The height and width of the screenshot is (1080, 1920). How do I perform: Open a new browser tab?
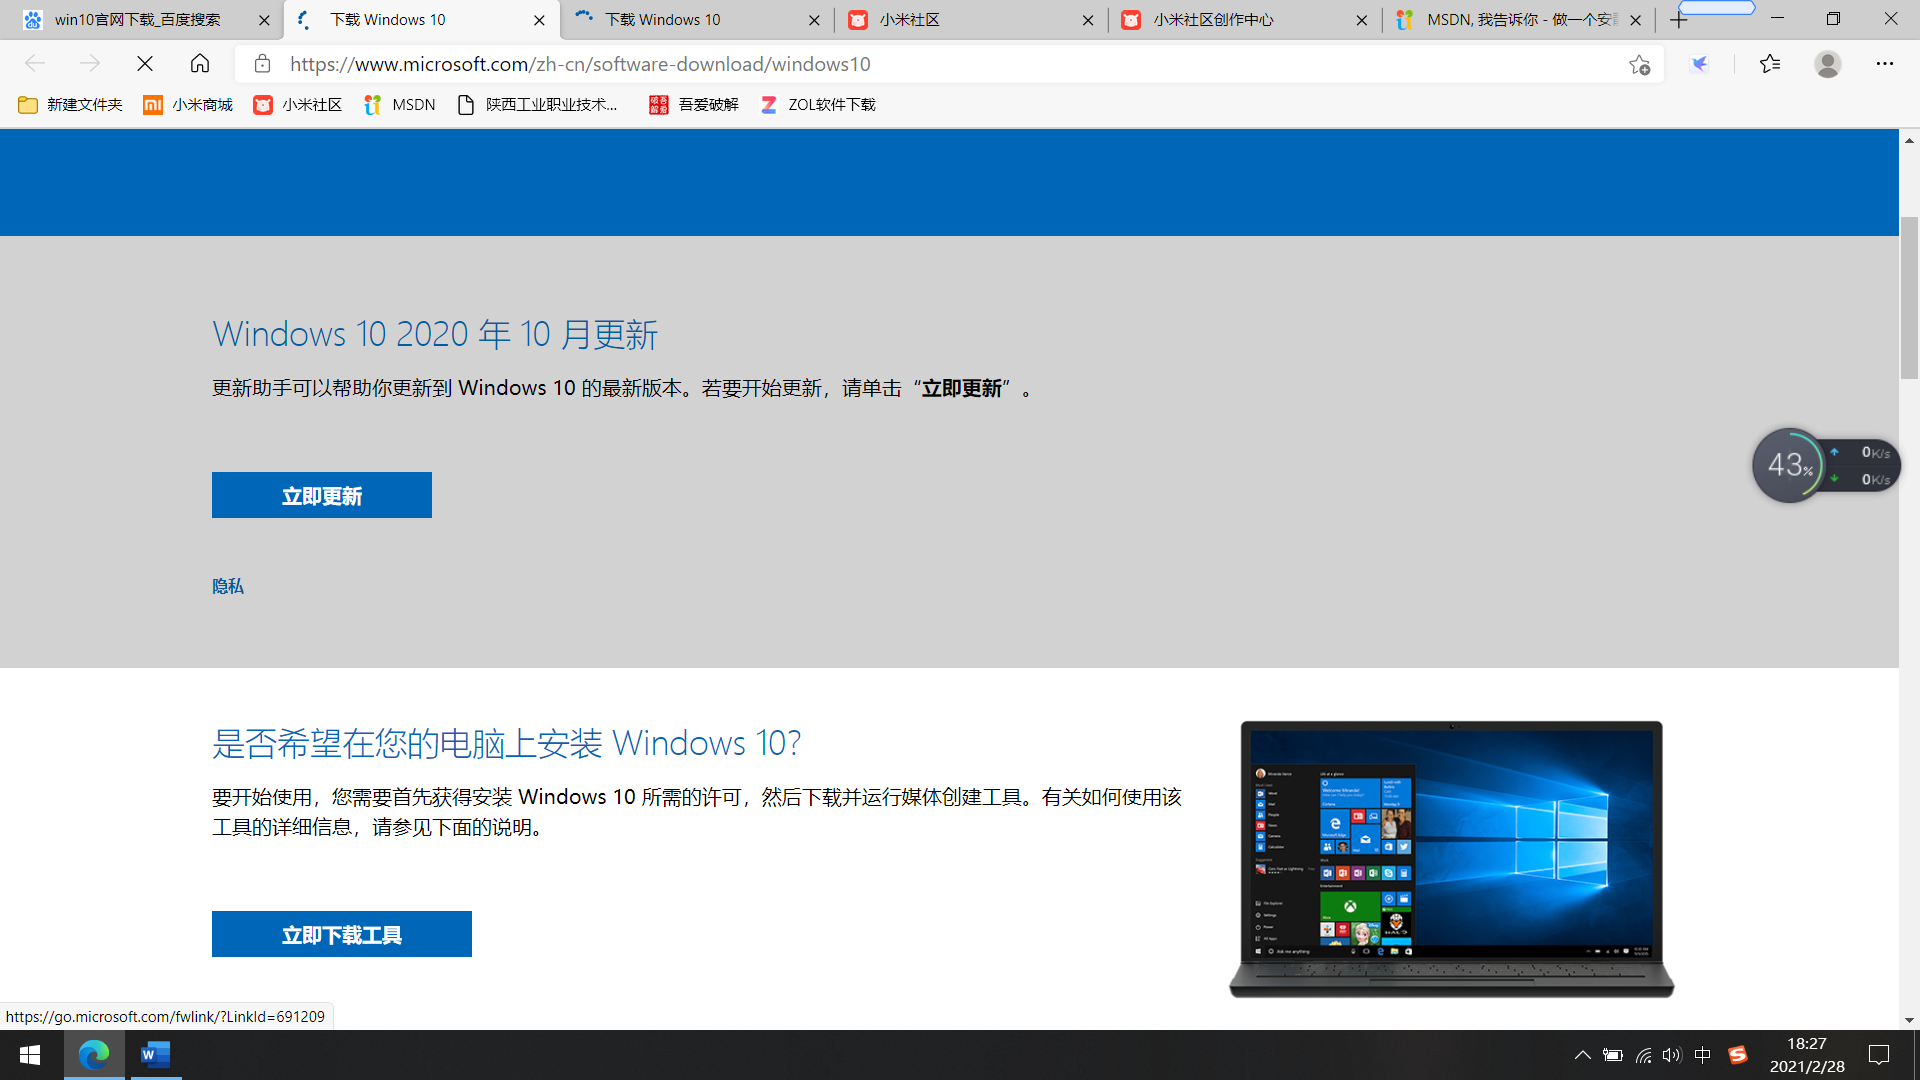(1679, 20)
